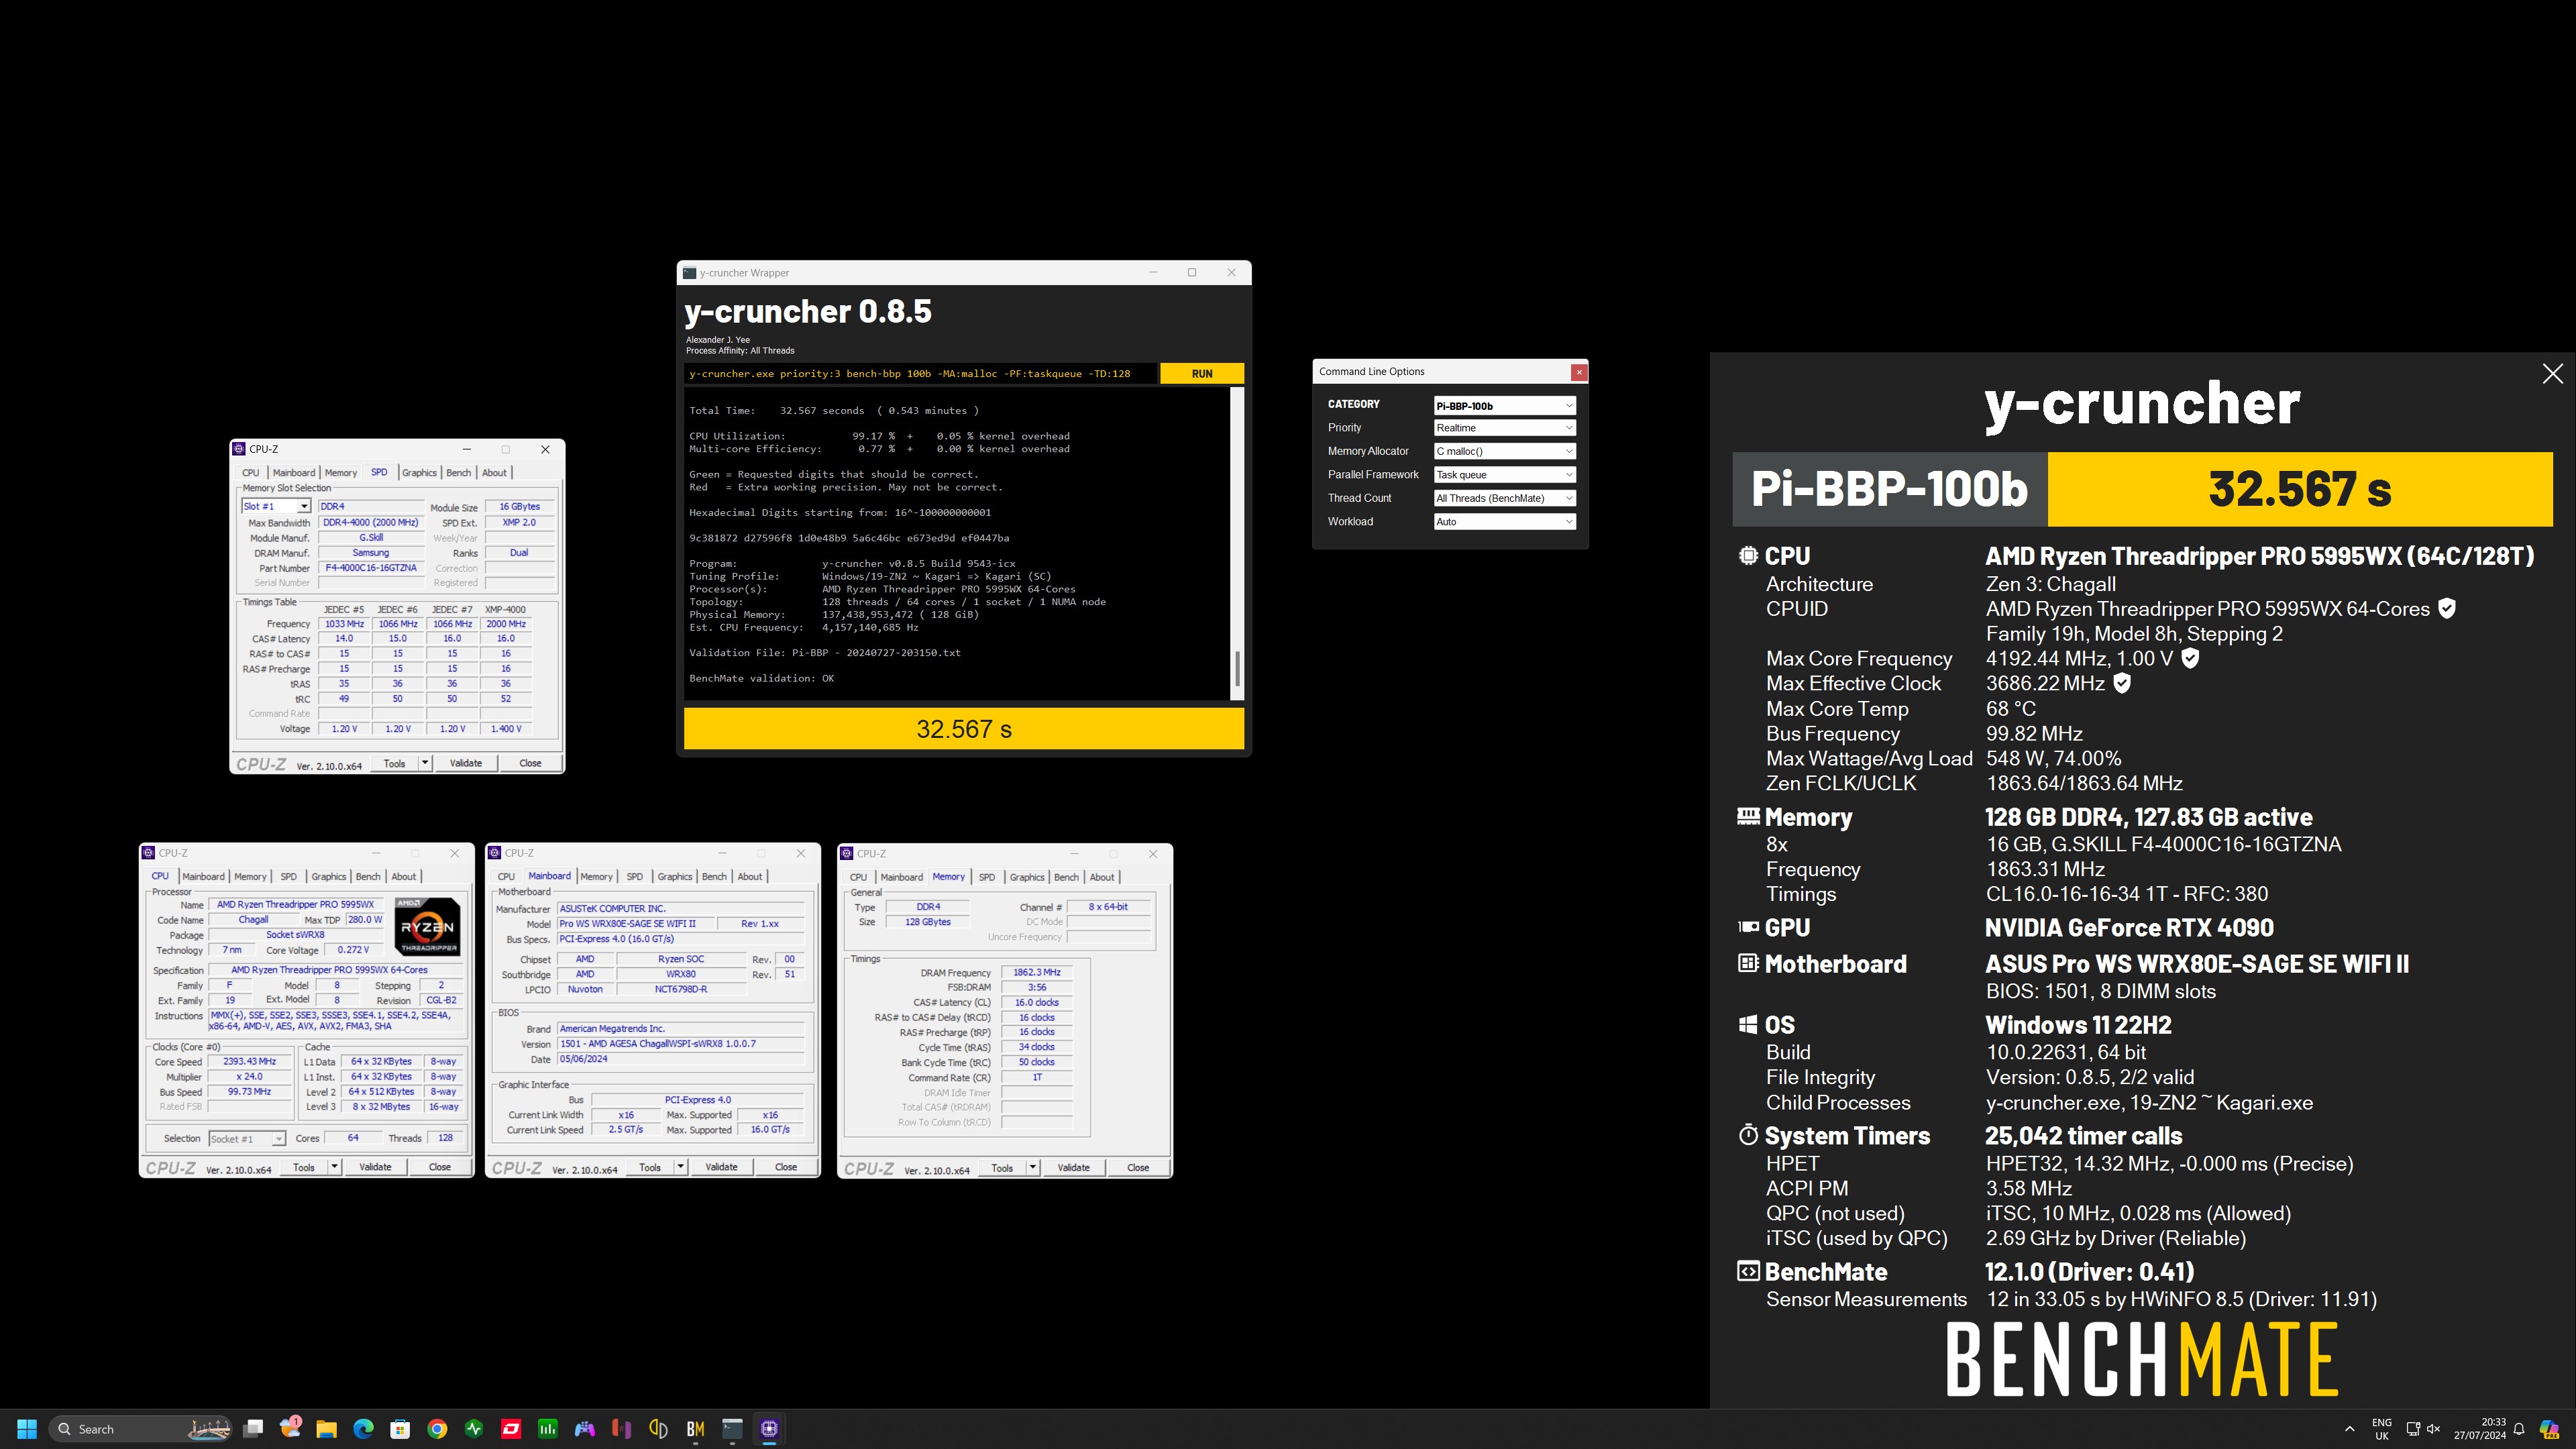Click Validate in CPU-Z Mainboard window
This screenshot has height=1449, width=2576.
721,1167
